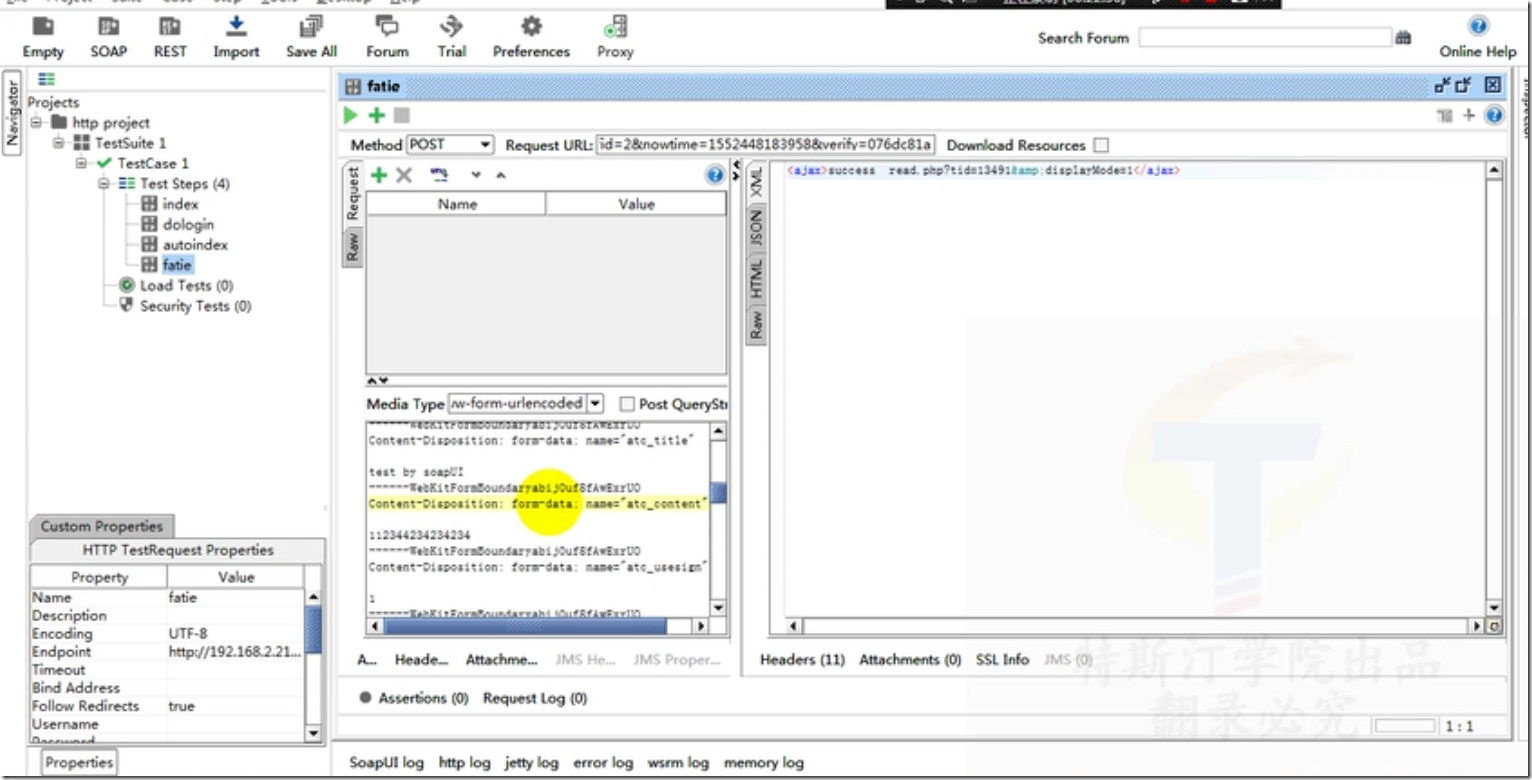Submit request with green play button
The width and height of the screenshot is (1532, 780).
click(351, 116)
